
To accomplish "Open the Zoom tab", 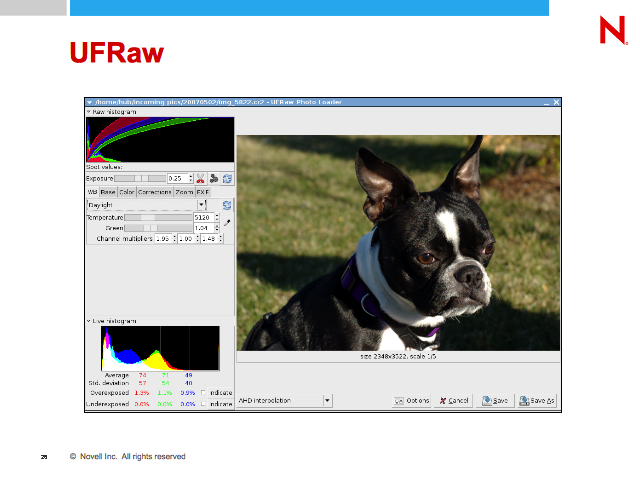I will 184,192.
